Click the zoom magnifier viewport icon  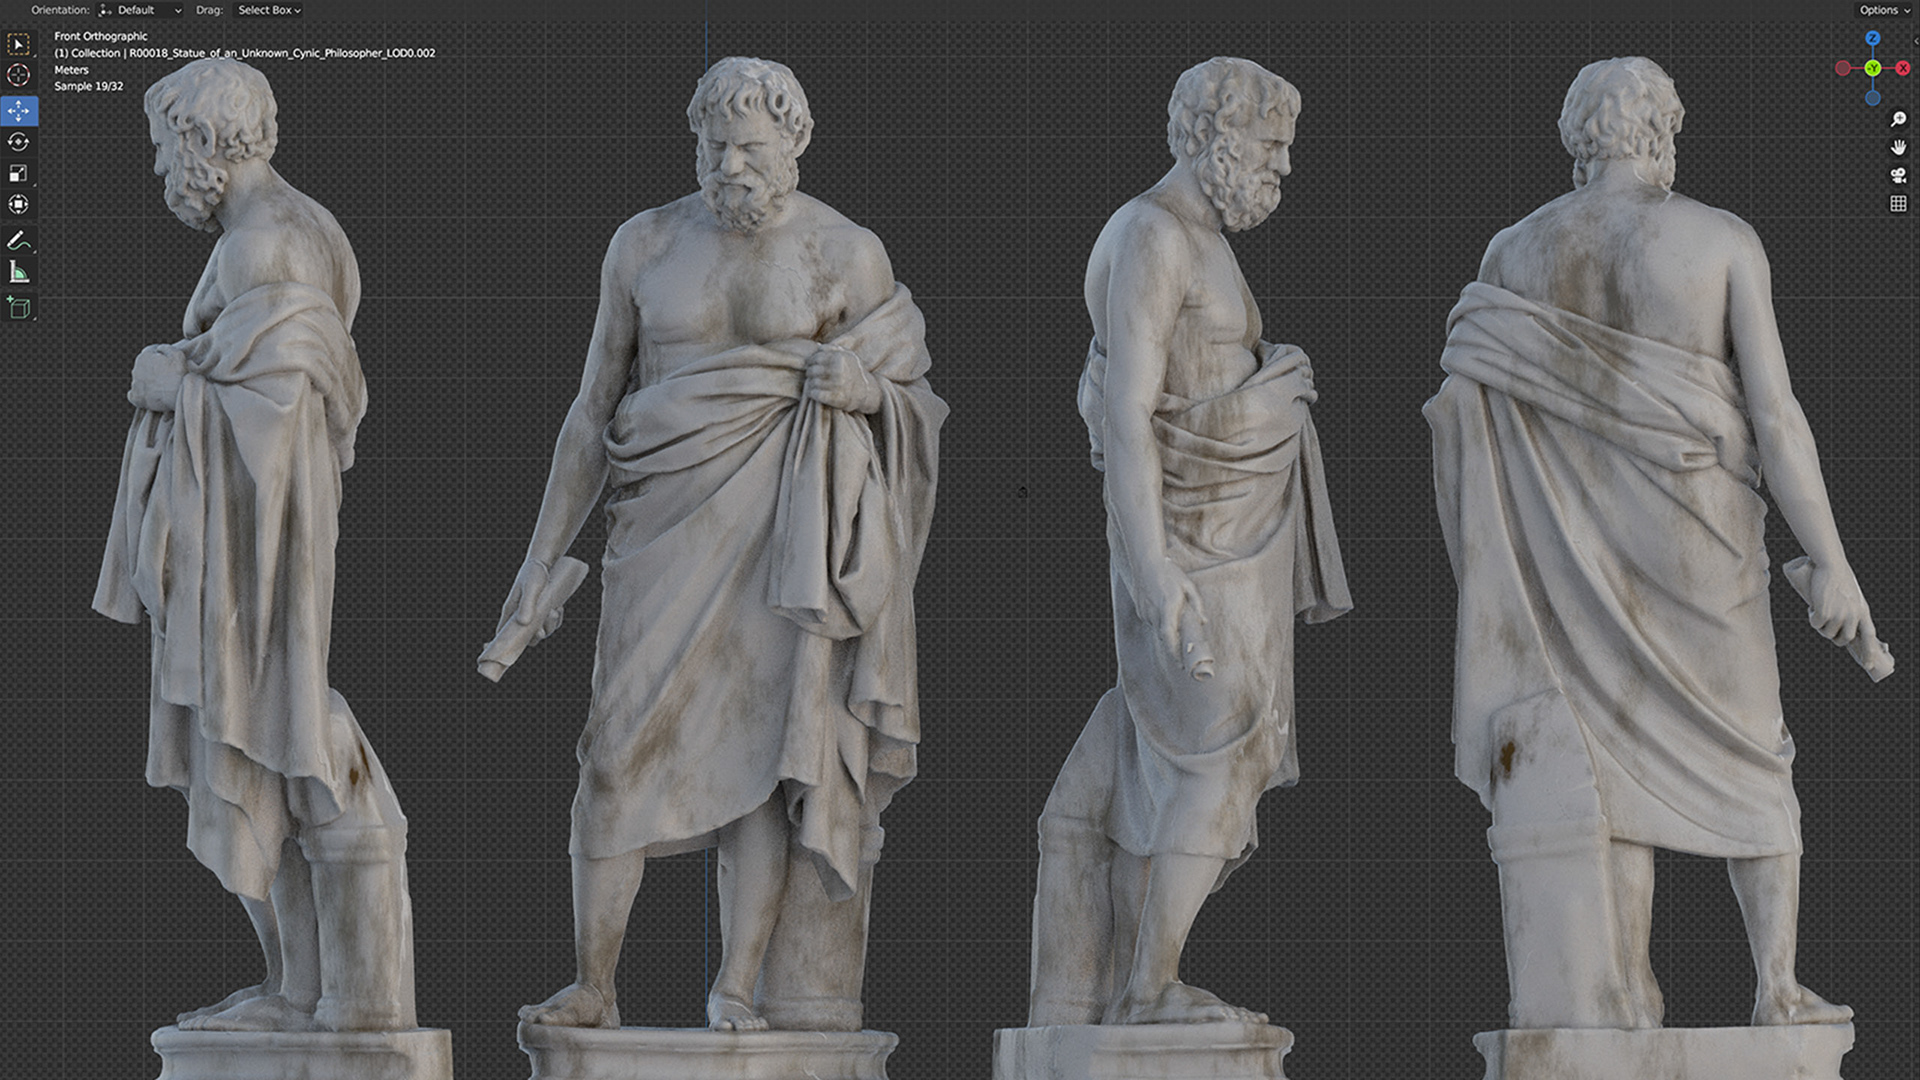click(1898, 119)
